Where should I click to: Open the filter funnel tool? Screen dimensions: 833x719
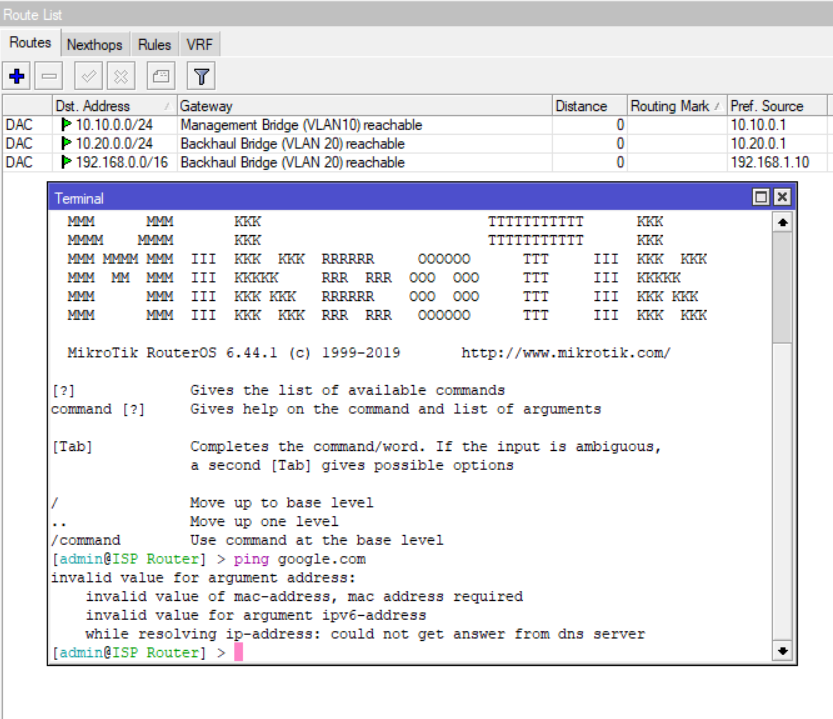pyautogui.click(x=201, y=77)
